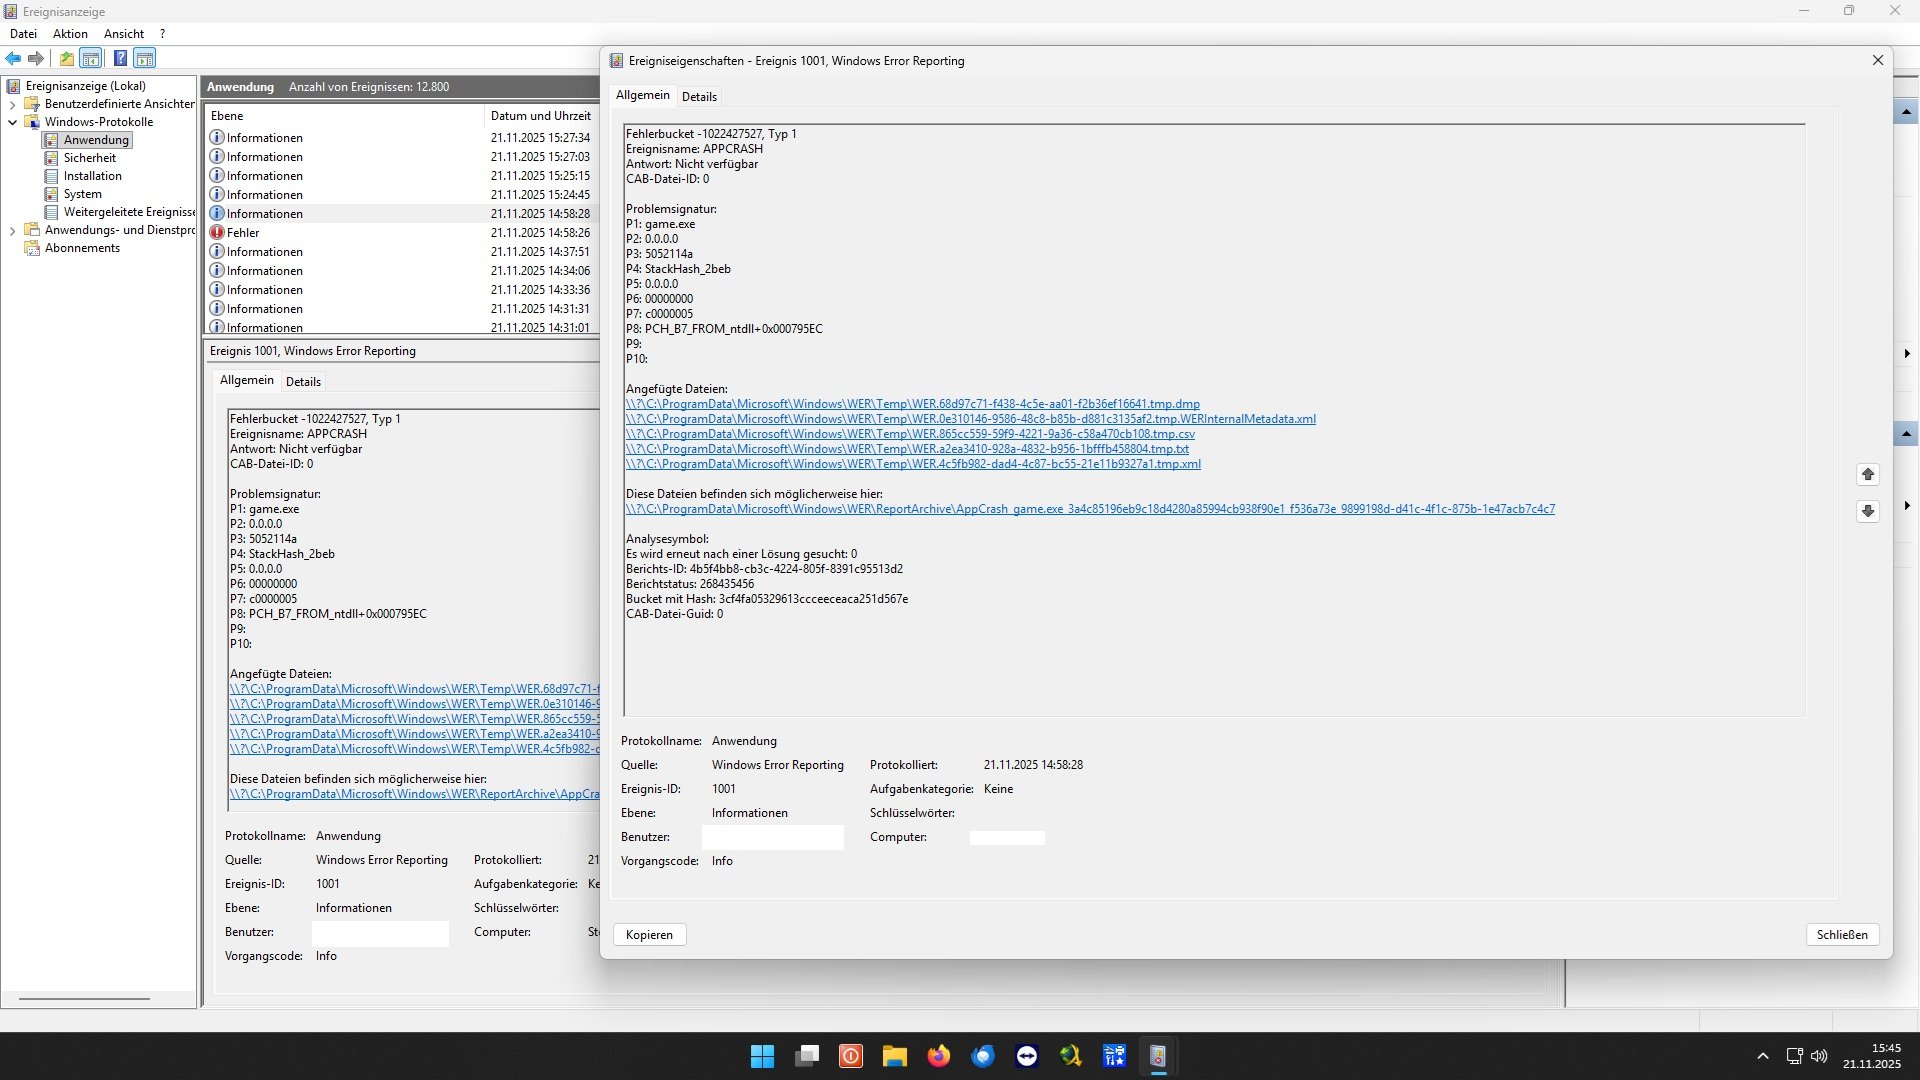1920x1080 pixels.
Task: Go to next event with down arrow
Action: tap(1867, 512)
